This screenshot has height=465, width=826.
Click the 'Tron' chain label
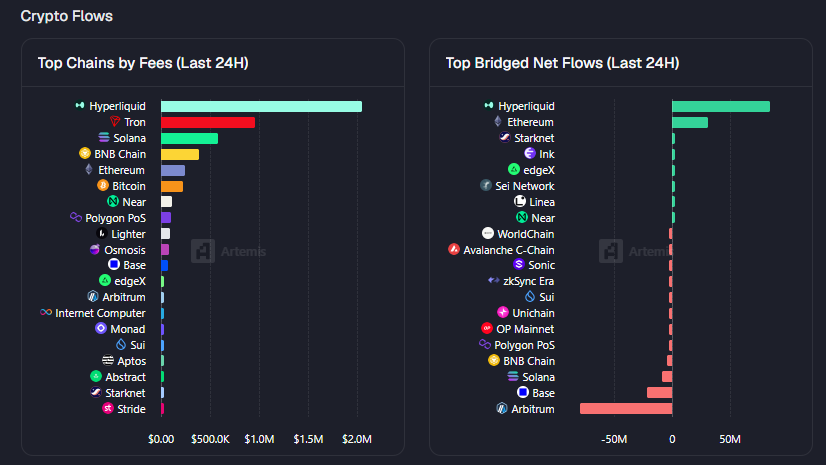135,122
